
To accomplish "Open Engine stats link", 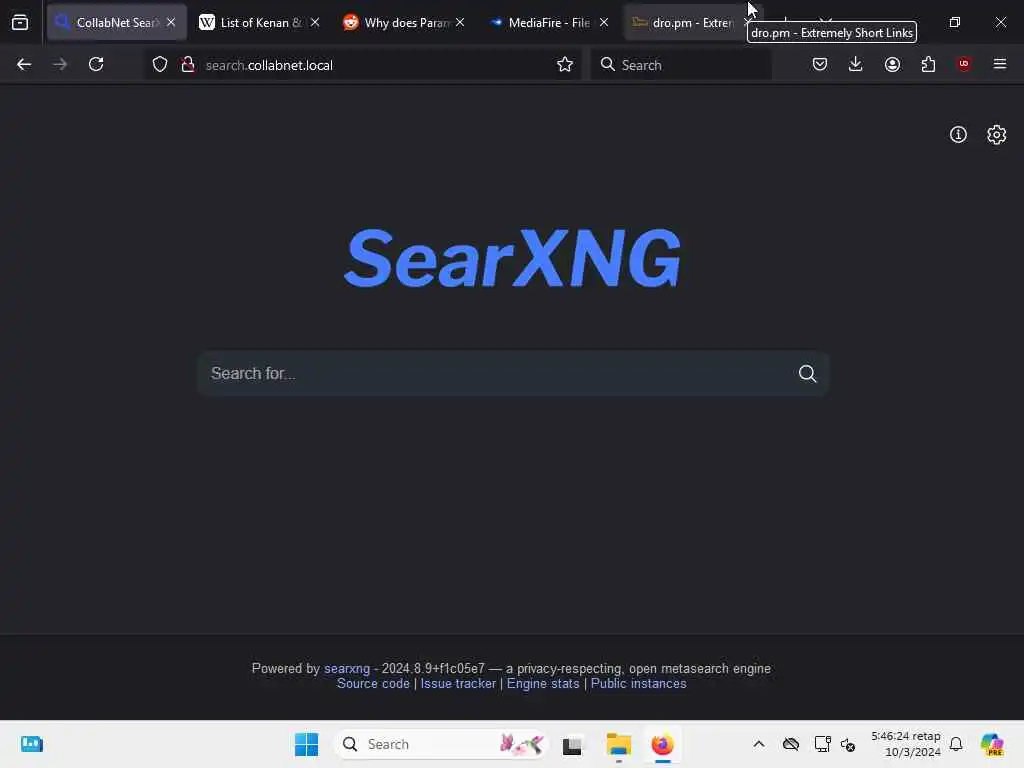I will pos(543,684).
